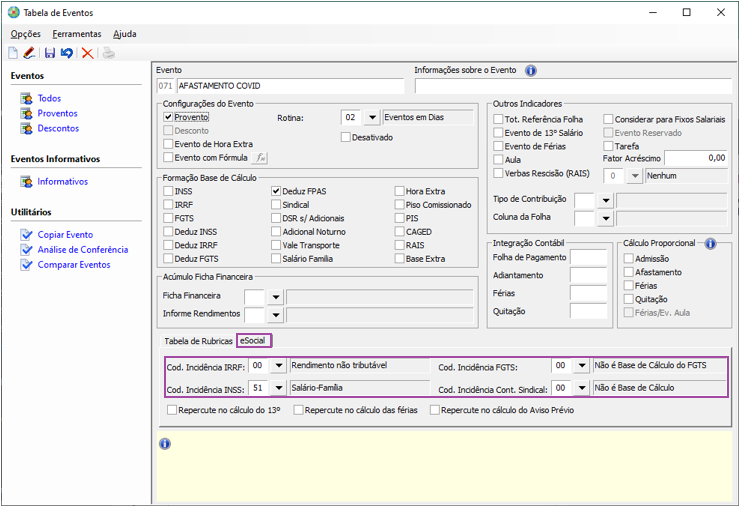The height and width of the screenshot is (508, 741).
Task: Open the Coluna da Folha dropdown
Action: click(x=605, y=218)
